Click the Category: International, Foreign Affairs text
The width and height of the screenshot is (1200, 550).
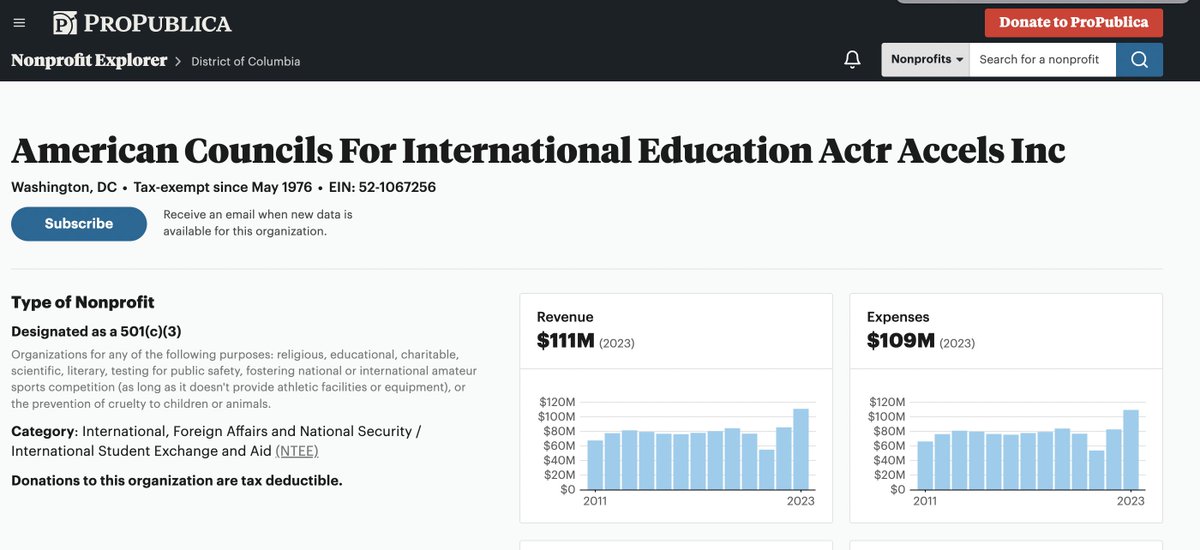pyautogui.click(x=216, y=441)
